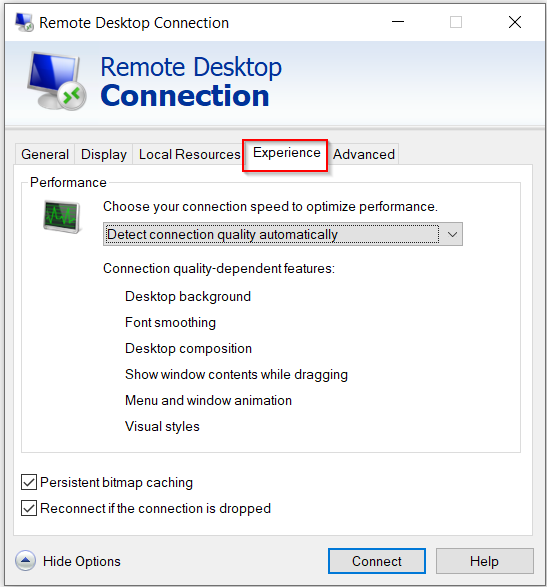Switch to the Display tab
Image resolution: width=547 pixels, height=587 pixels.
click(x=104, y=154)
